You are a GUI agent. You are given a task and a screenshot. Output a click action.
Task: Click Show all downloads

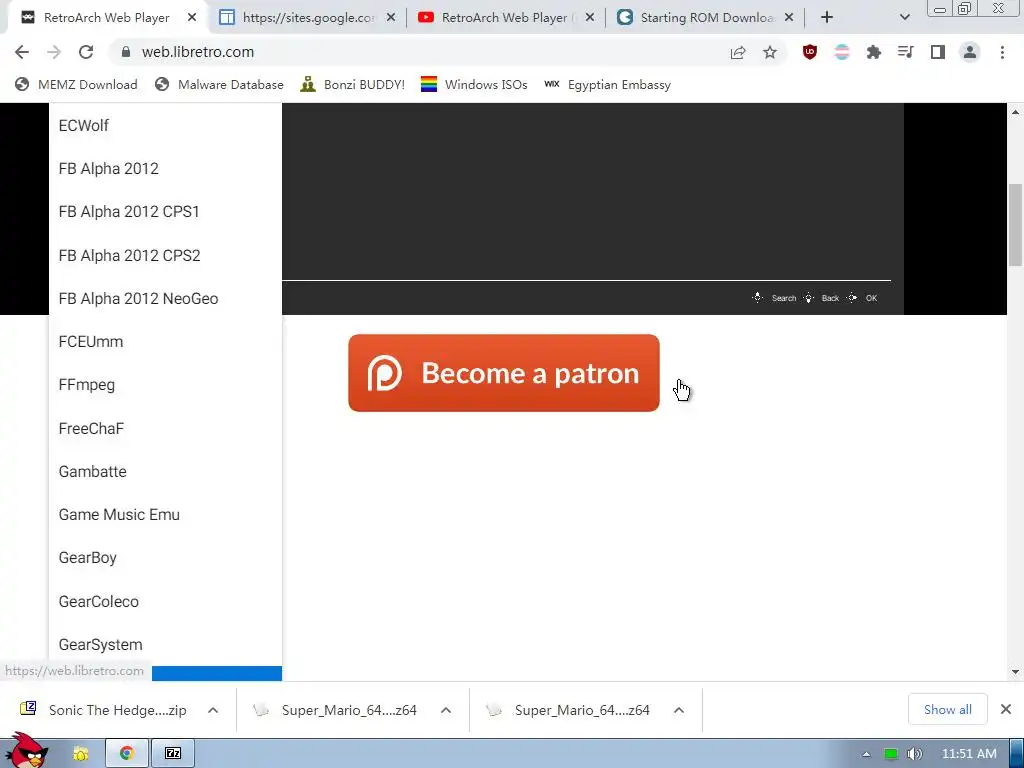pos(948,709)
